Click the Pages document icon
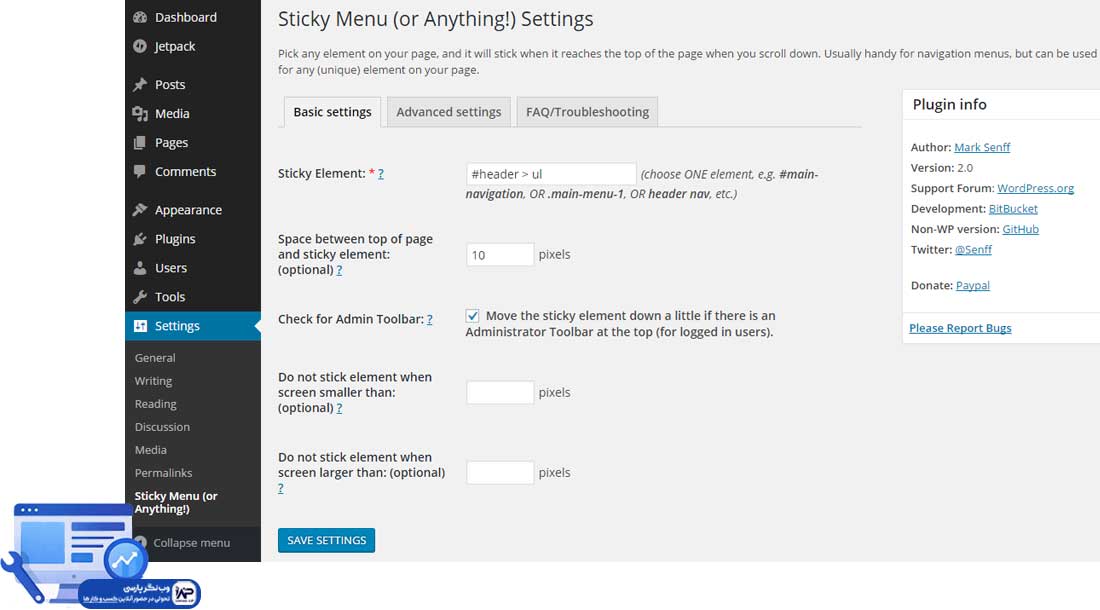 point(140,143)
